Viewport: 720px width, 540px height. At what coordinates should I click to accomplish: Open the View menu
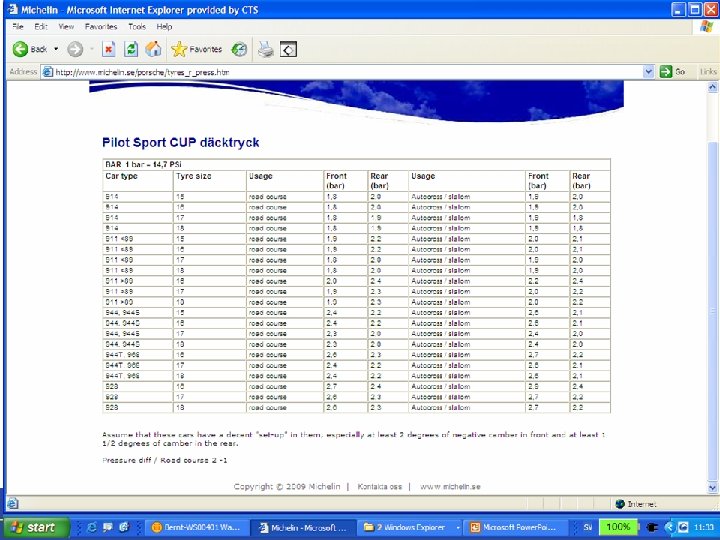tap(66, 27)
